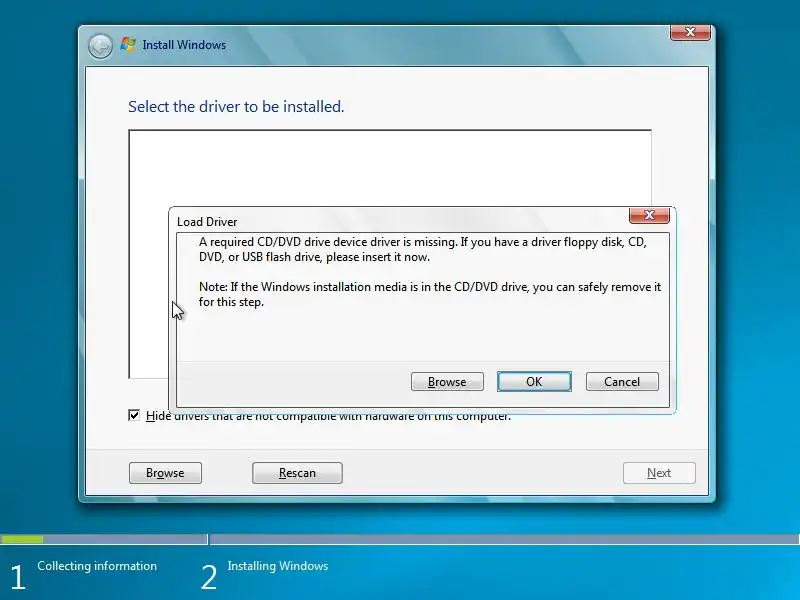Screen dimensions: 800x600
Task: Rescan for drivers
Action: (x=297, y=473)
